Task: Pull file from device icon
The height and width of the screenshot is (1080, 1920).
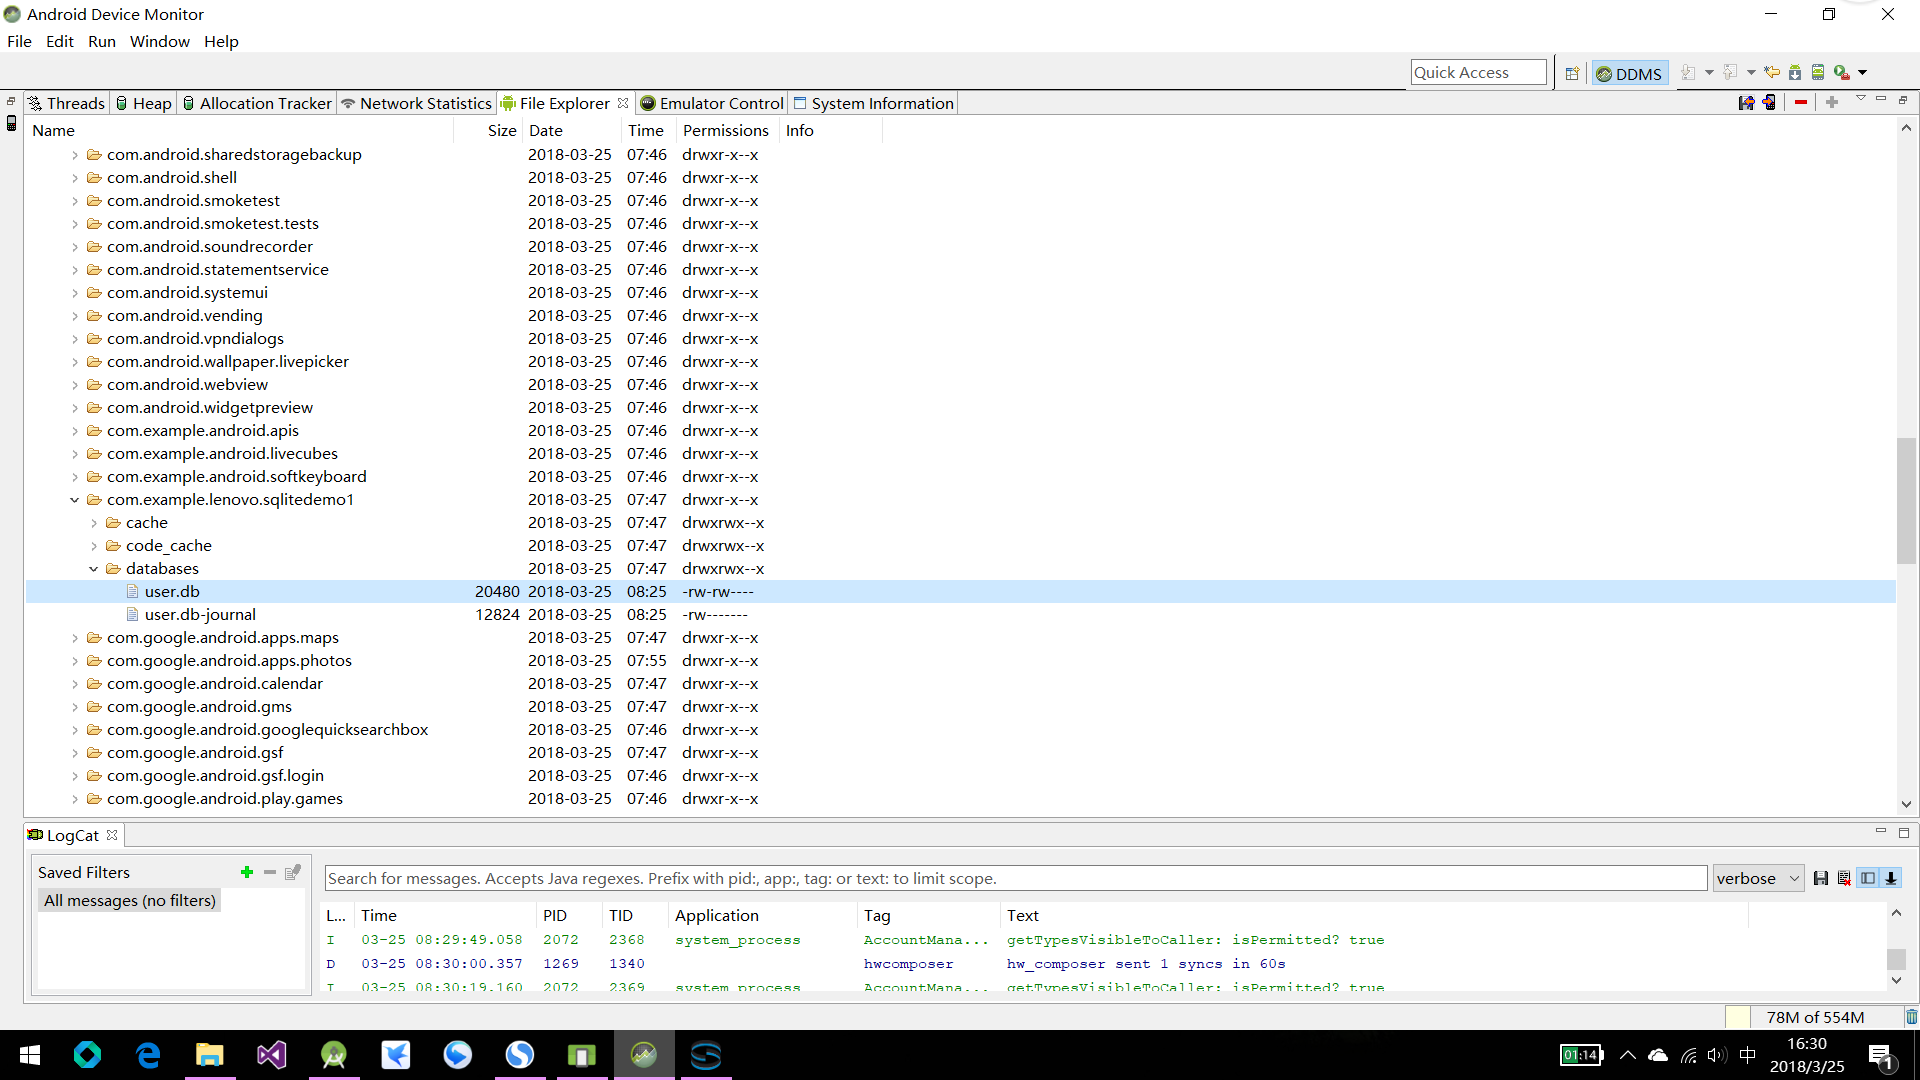Action: [1746, 102]
